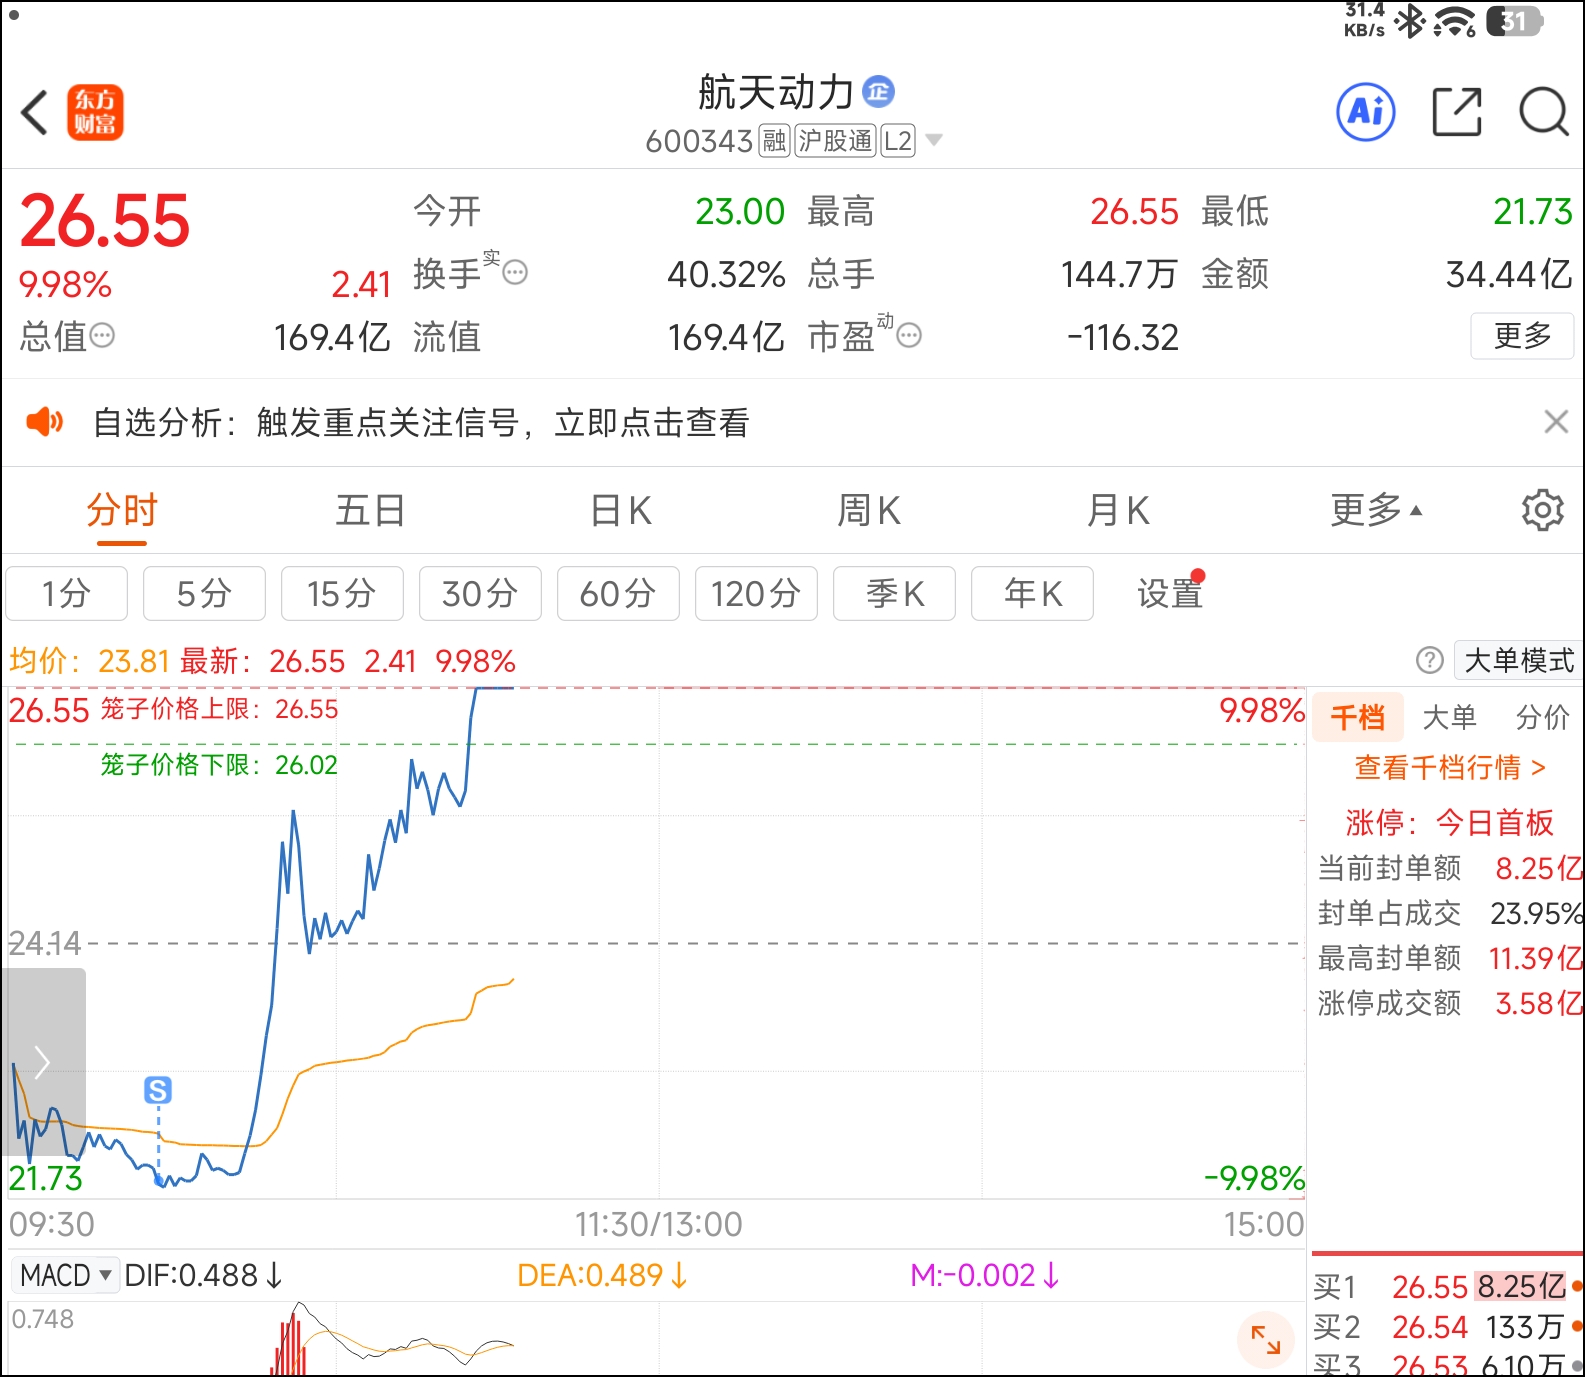
Task: Open chart settings gear icon
Action: coord(1542,511)
